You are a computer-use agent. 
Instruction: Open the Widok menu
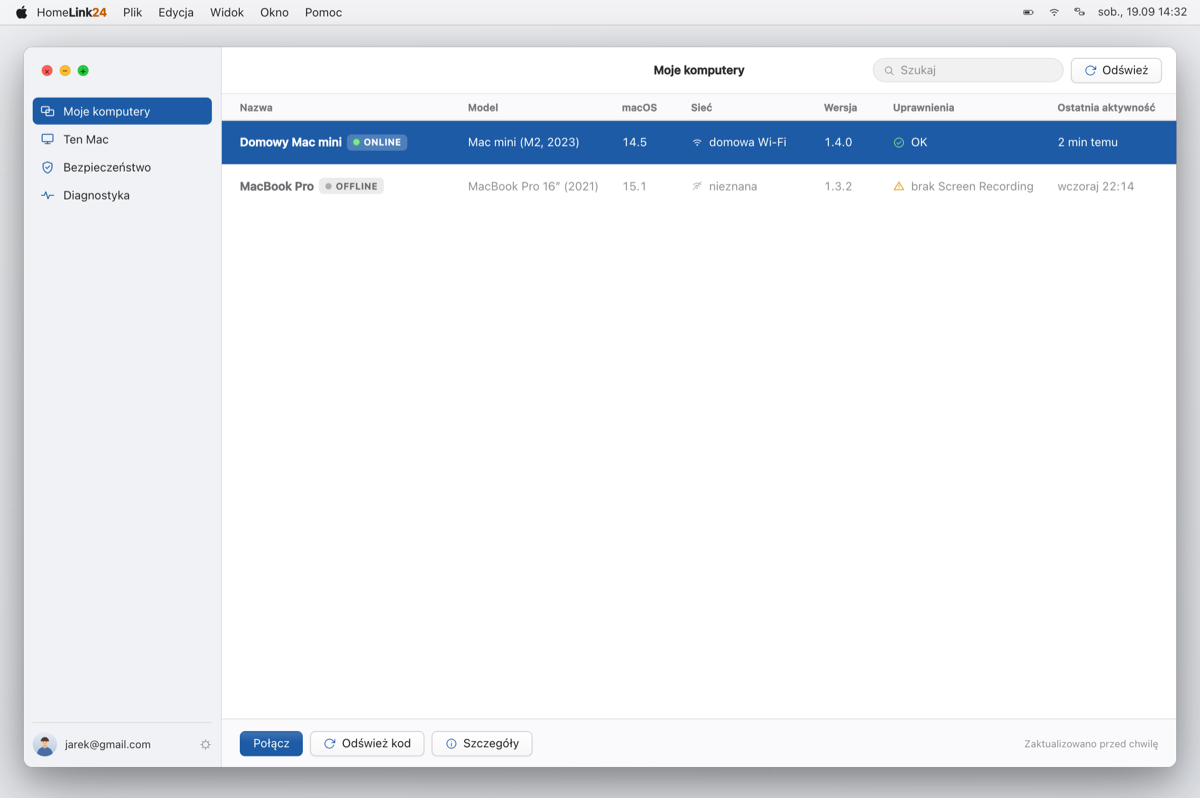(227, 12)
